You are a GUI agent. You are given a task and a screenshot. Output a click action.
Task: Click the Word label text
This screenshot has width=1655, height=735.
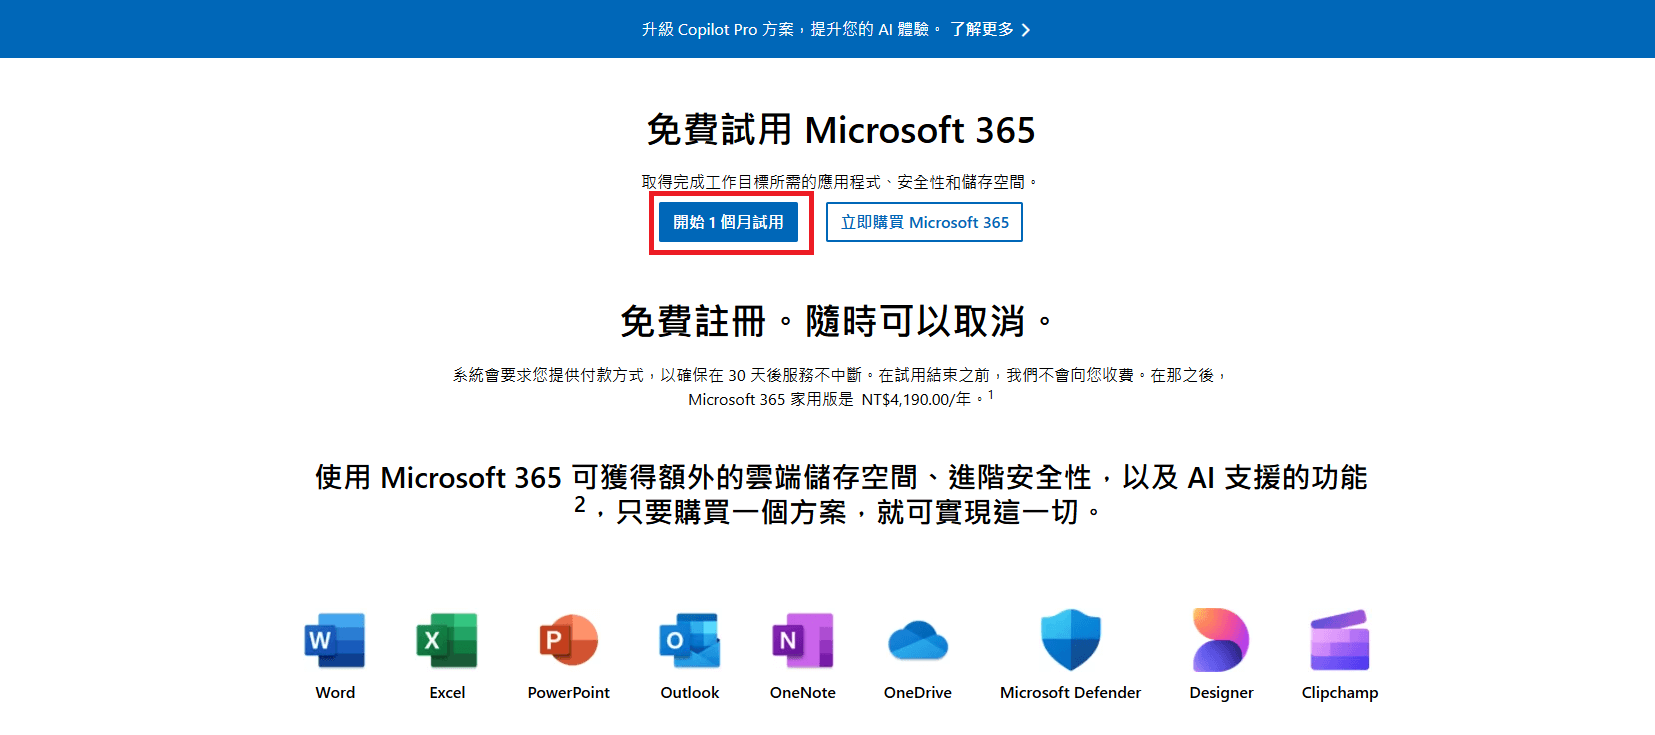pos(335,692)
